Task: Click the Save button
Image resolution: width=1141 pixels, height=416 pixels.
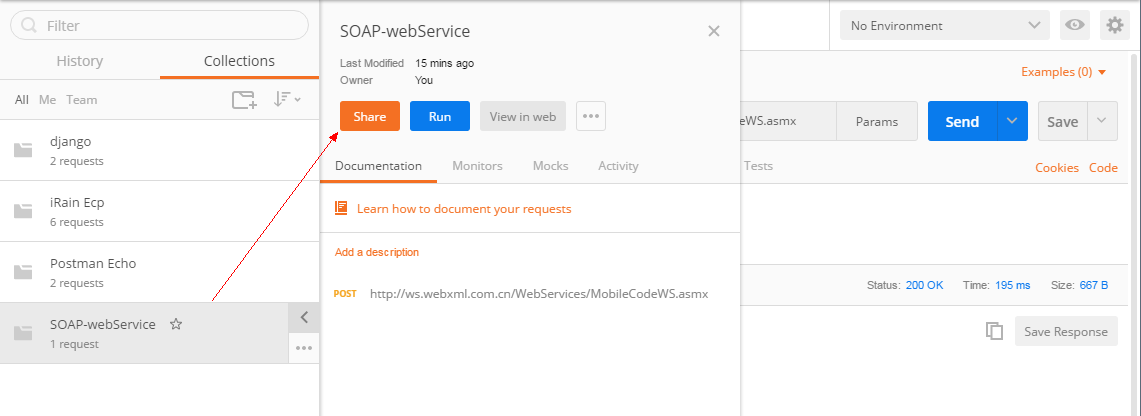Action: 1062,121
